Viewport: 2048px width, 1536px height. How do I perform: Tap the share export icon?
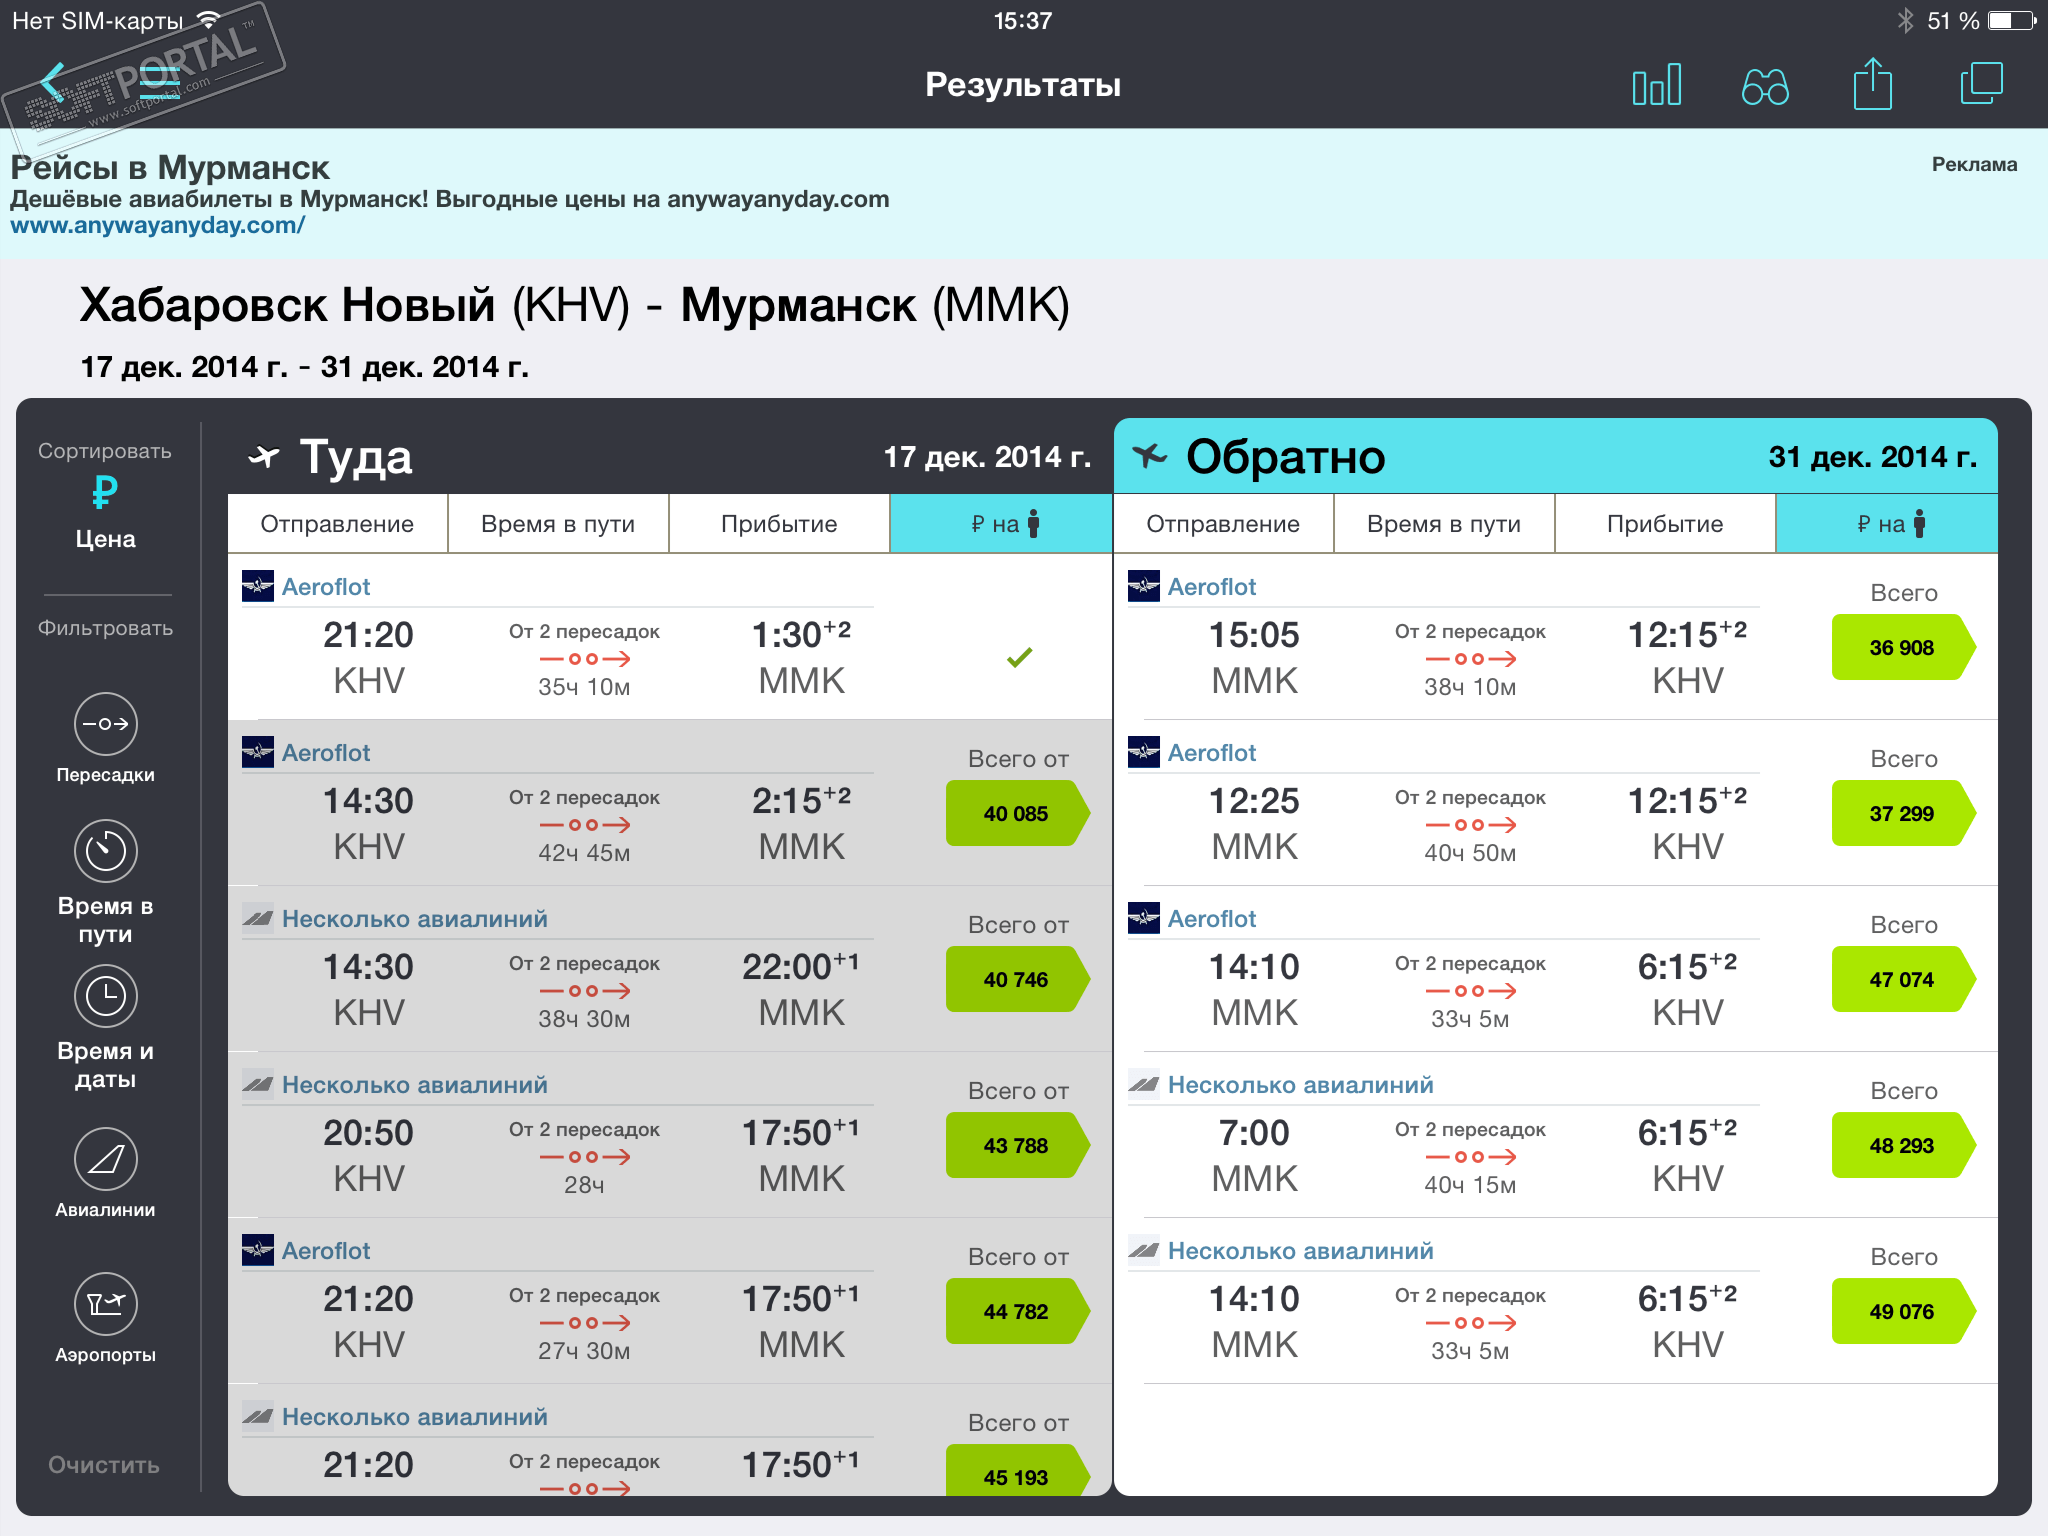1872,85
